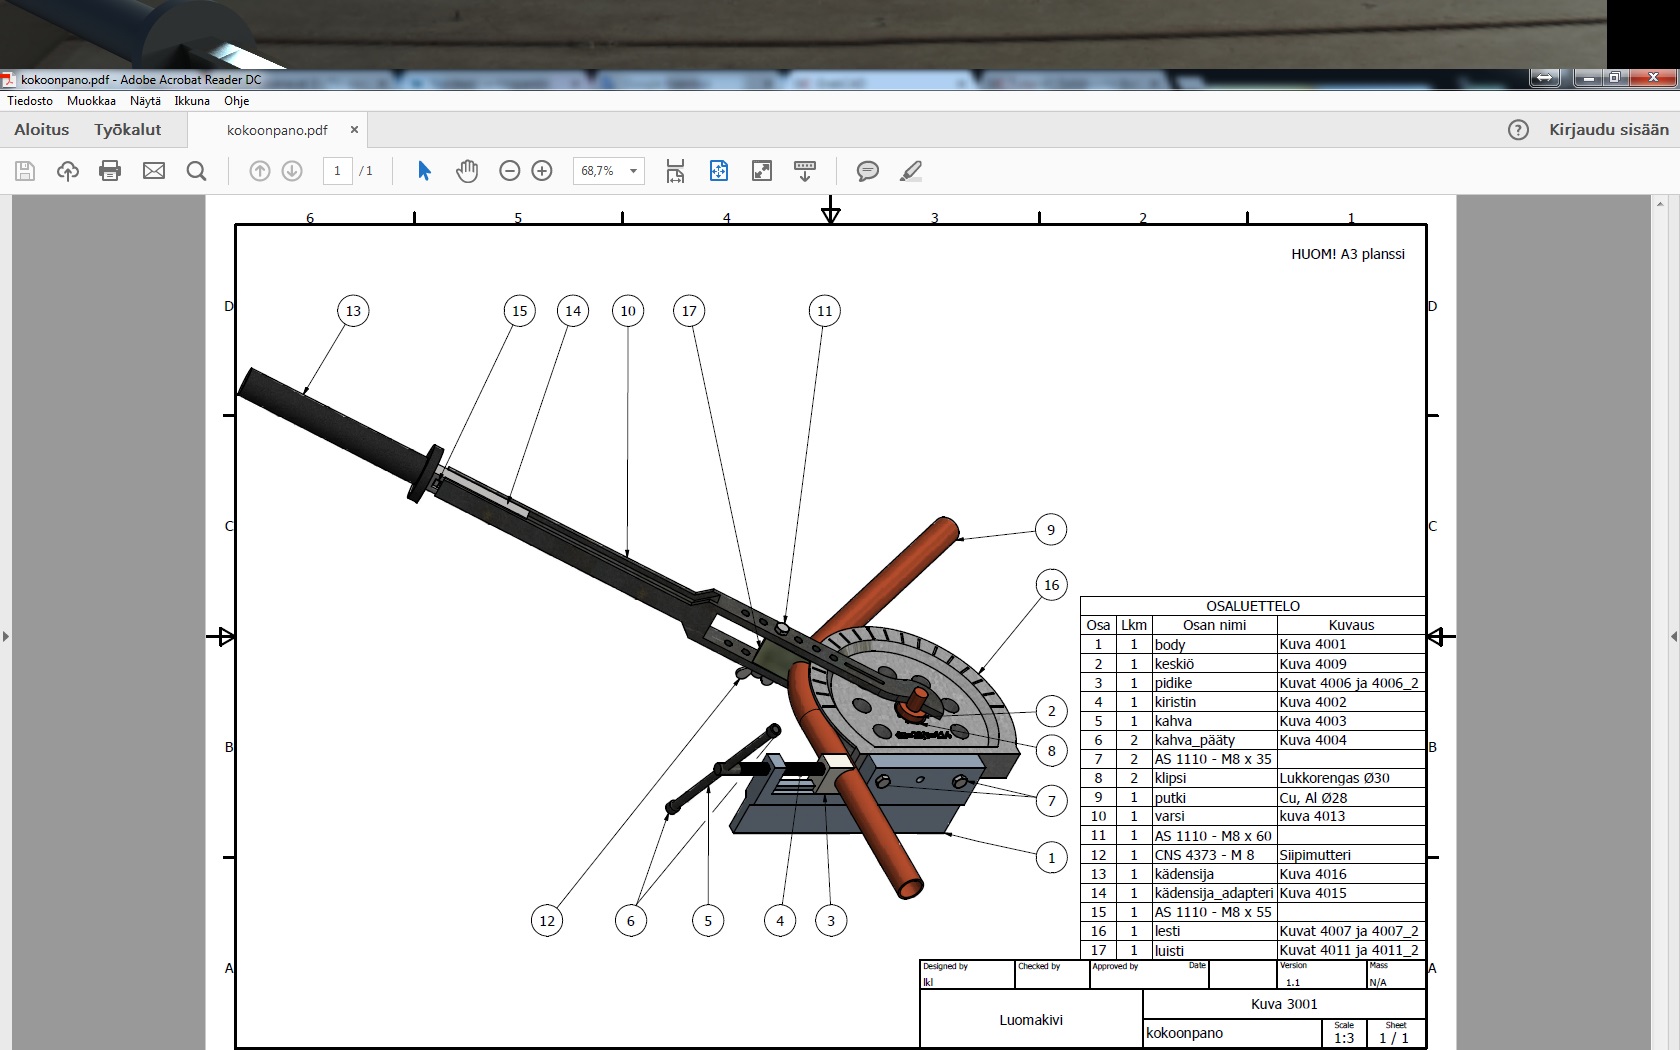Screen dimensions: 1680x1050
Task: Print the document with printer icon
Action: coord(110,171)
